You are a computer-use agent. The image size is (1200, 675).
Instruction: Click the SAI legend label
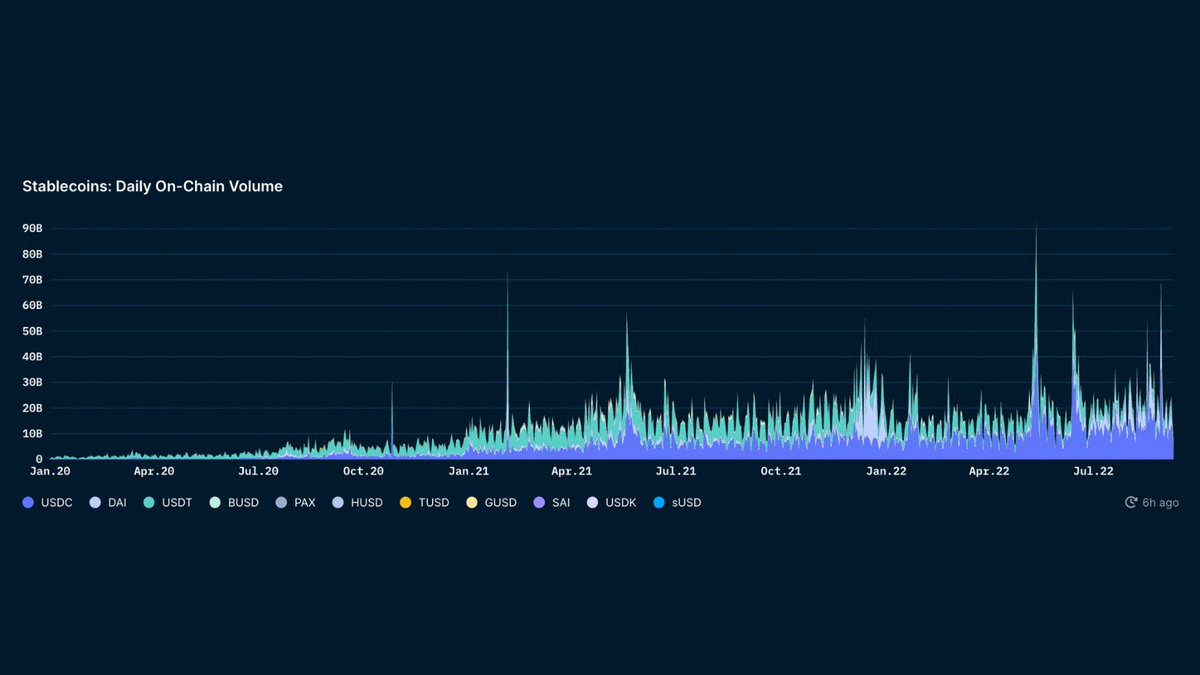[560, 502]
